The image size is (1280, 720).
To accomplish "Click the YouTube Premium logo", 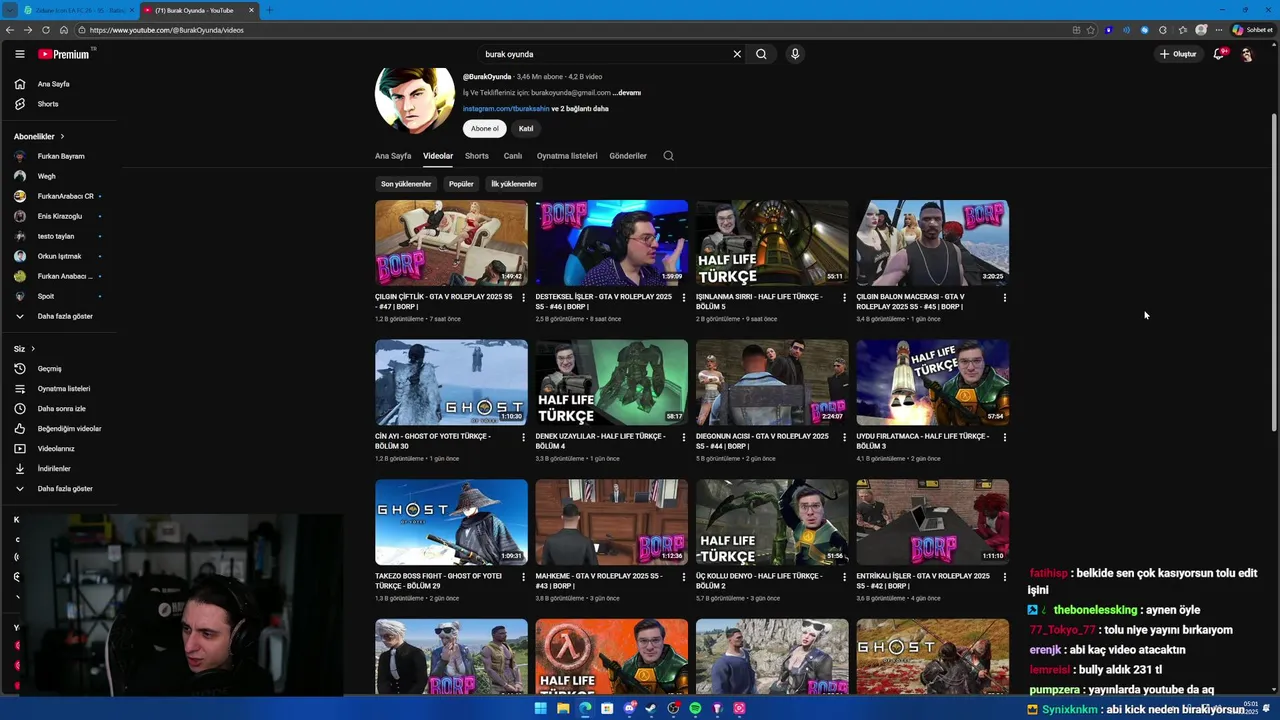I will tap(64, 54).
